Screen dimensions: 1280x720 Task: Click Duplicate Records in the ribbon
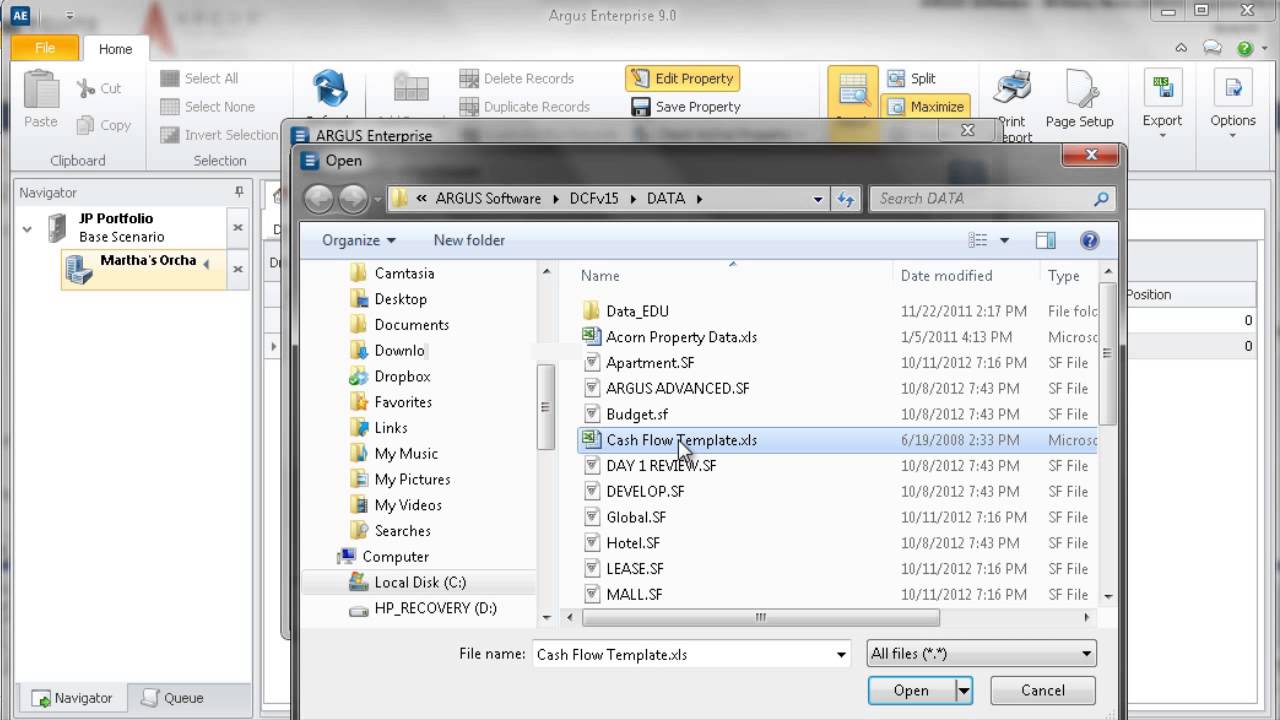524,106
